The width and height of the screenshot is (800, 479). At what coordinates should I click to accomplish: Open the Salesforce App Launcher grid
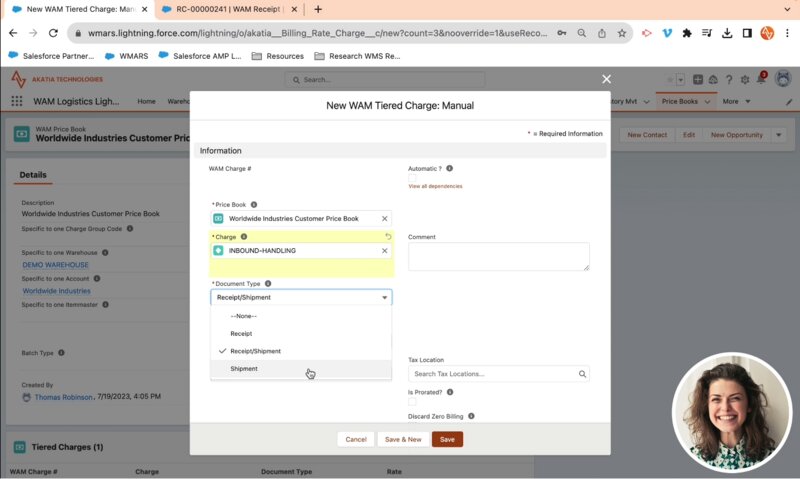(17, 101)
